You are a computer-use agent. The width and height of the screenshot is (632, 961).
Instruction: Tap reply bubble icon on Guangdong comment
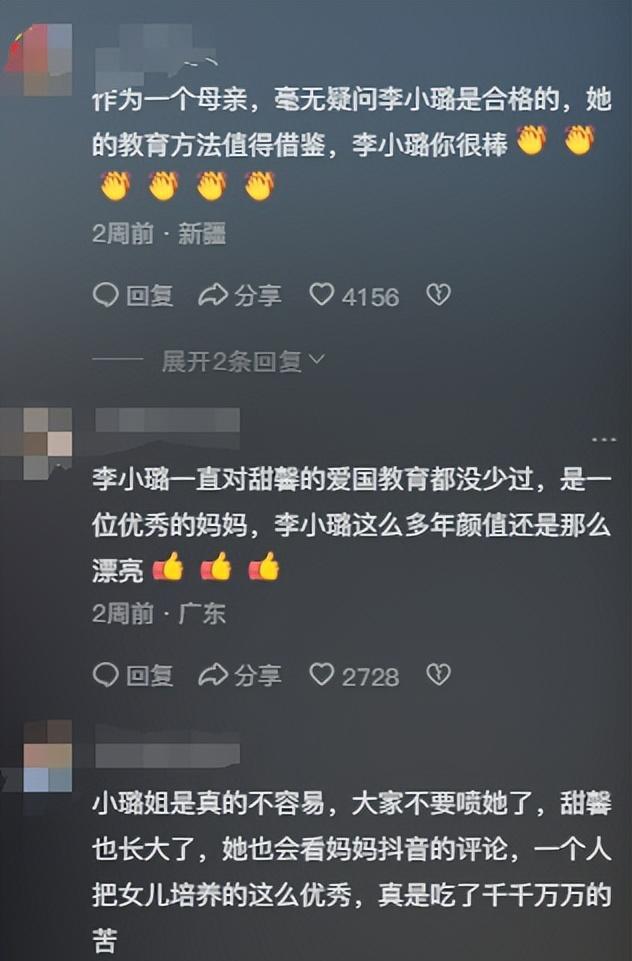pyautogui.click(x=105, y=675)
